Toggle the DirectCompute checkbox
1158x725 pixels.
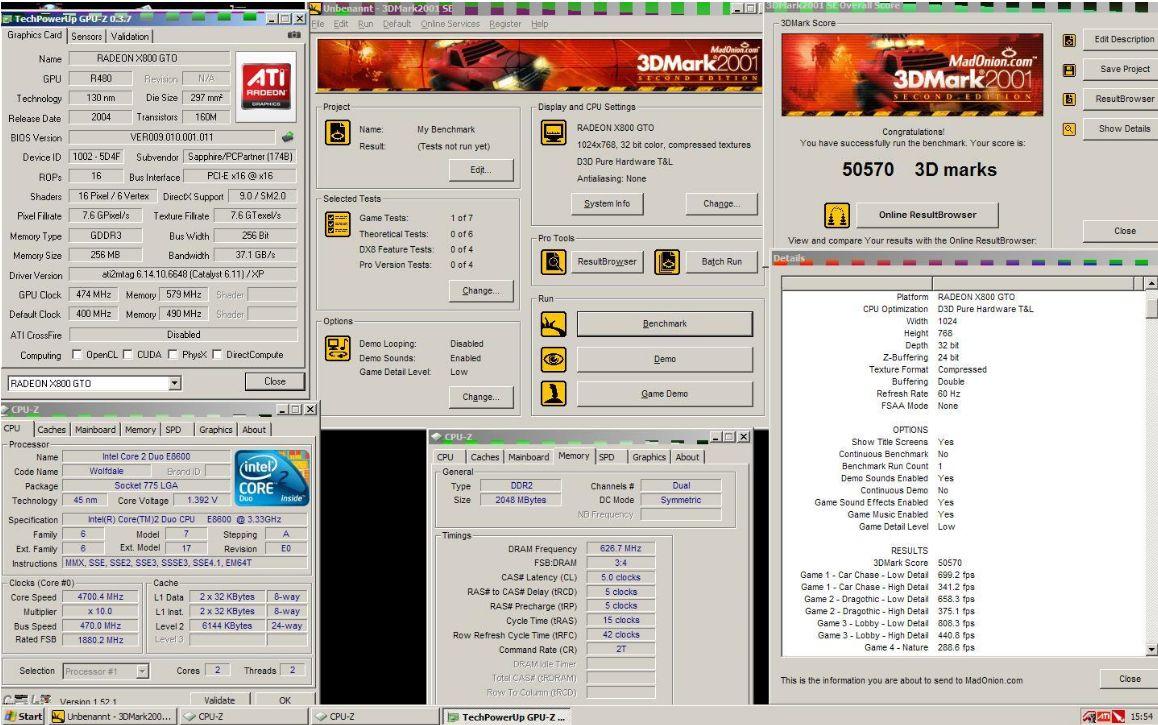217,354
